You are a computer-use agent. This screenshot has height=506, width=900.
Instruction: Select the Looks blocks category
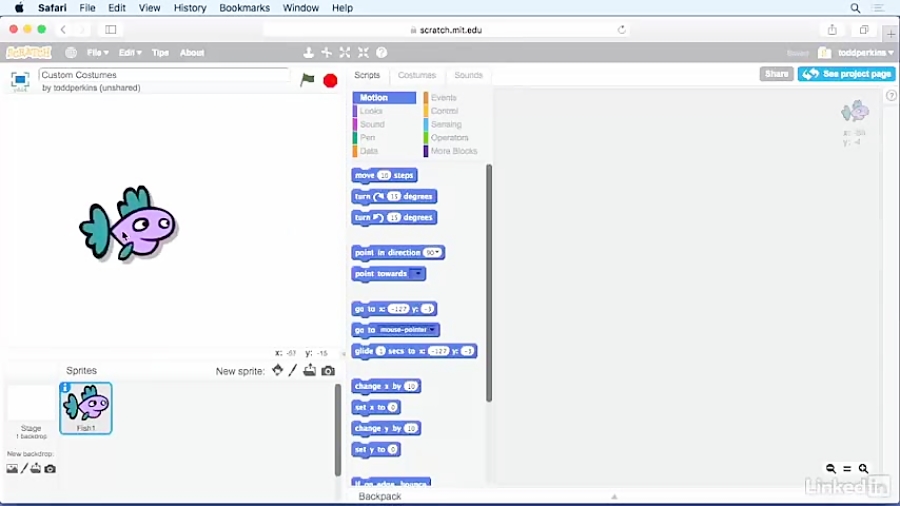(370, 111)
